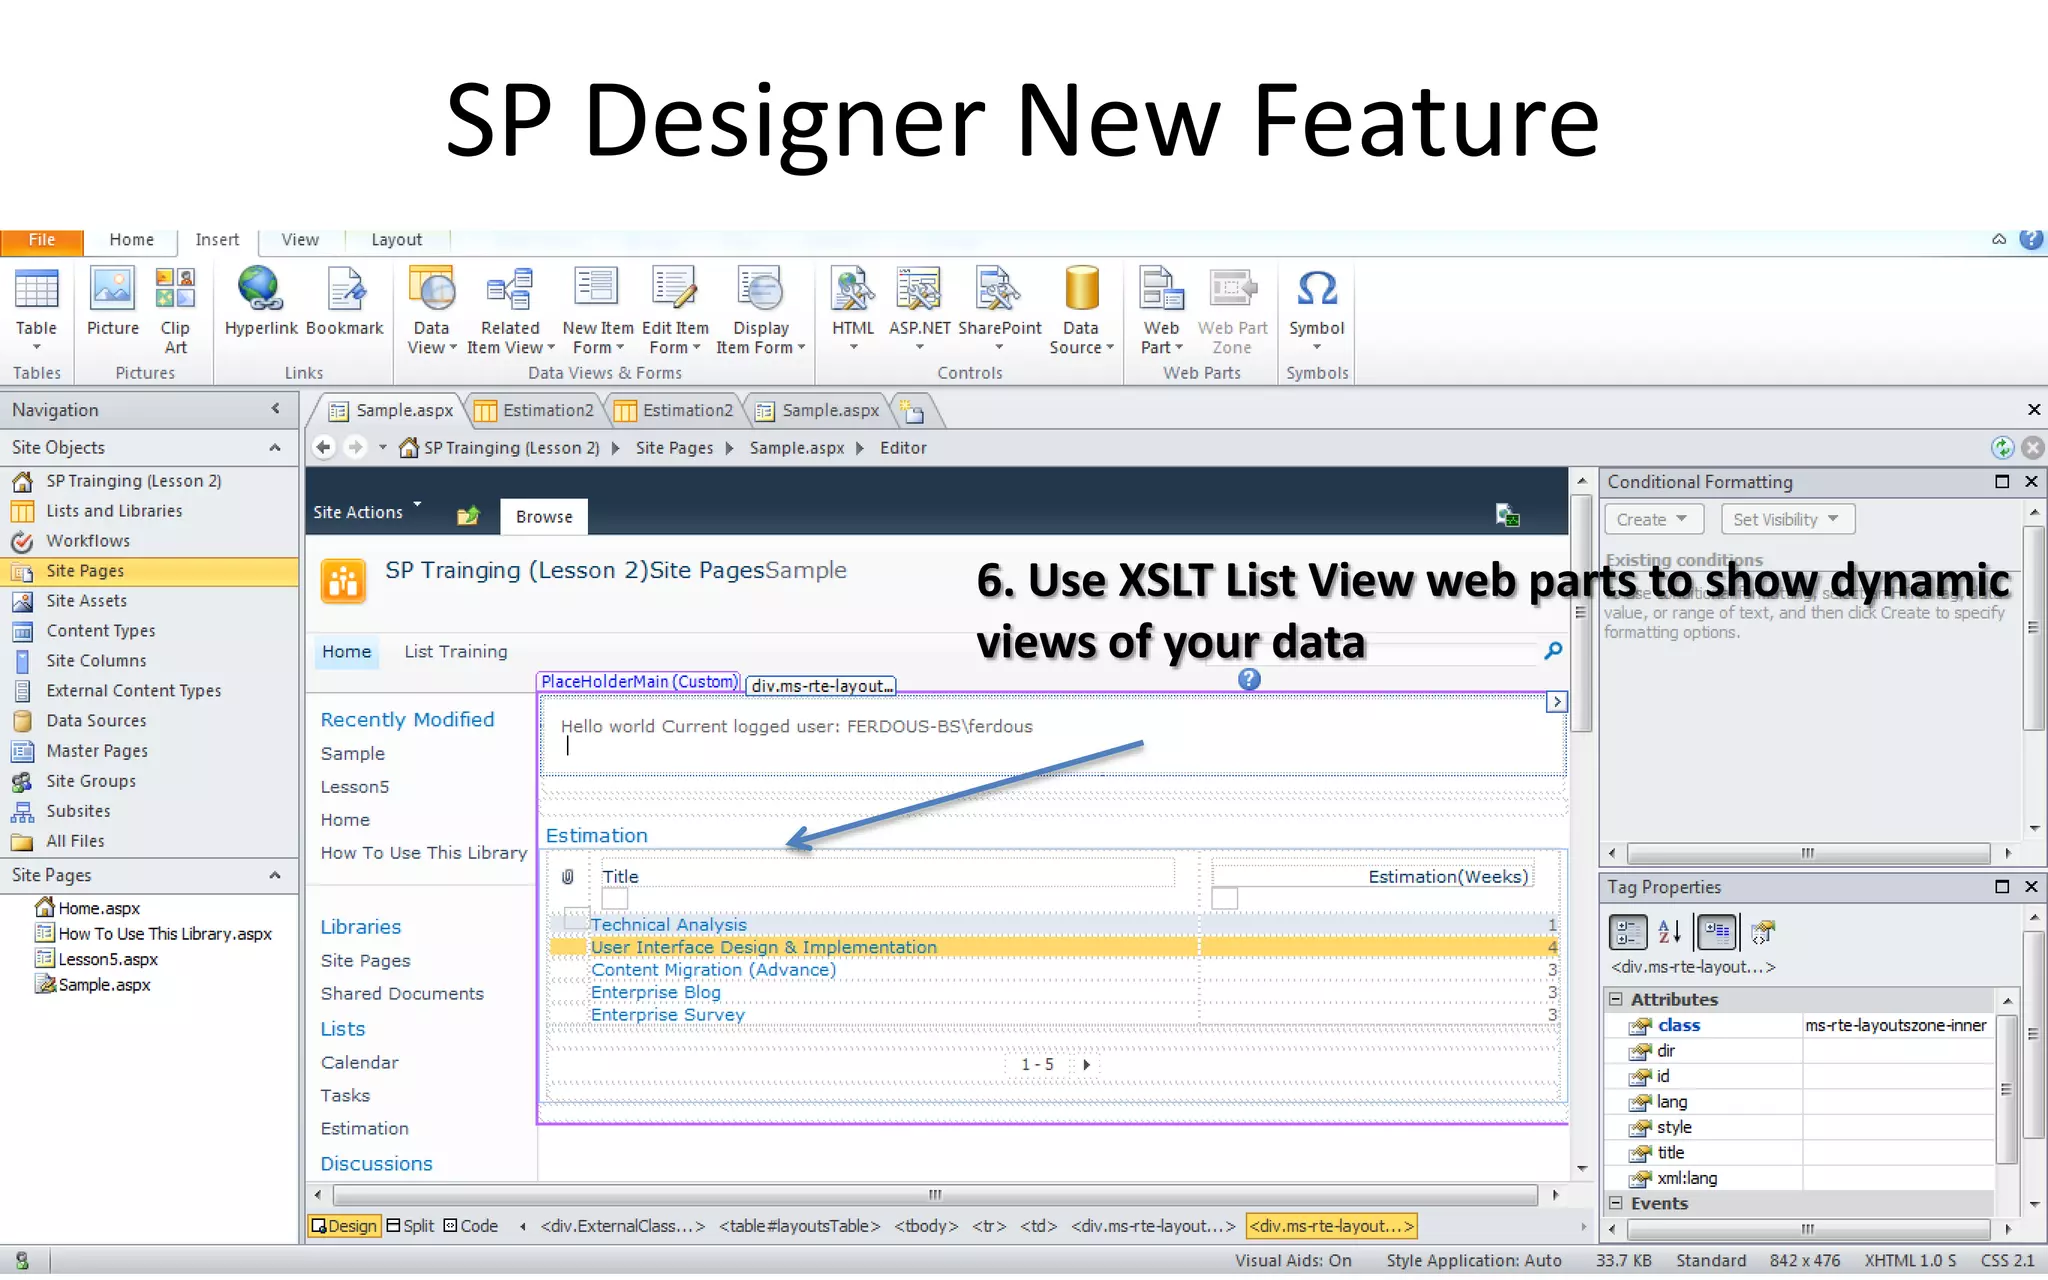The image size is (2048, 1280).
Task: Insert a Hyperlink
Action: [261, 300]
